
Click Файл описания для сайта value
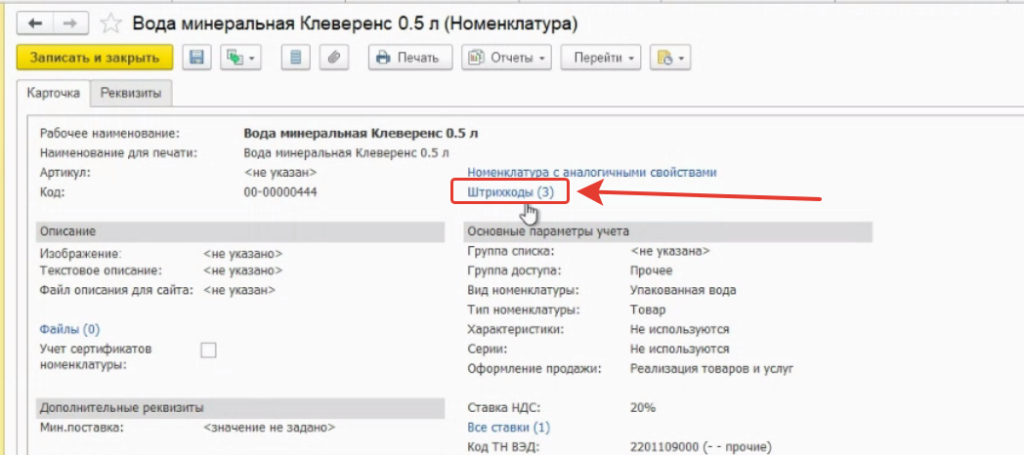(239, 290)
